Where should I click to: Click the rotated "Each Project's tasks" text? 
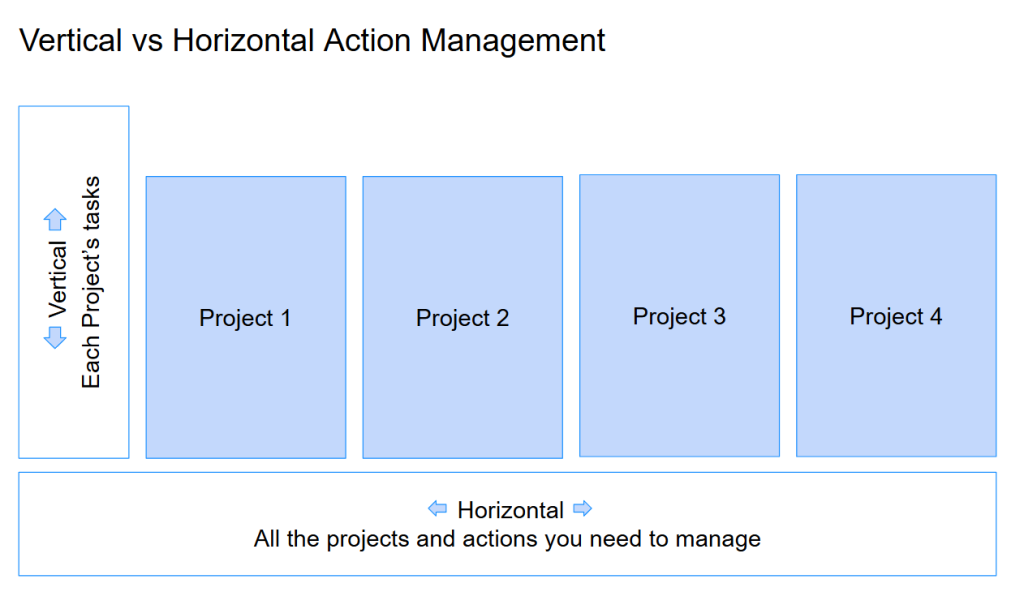tap(91, 283)
